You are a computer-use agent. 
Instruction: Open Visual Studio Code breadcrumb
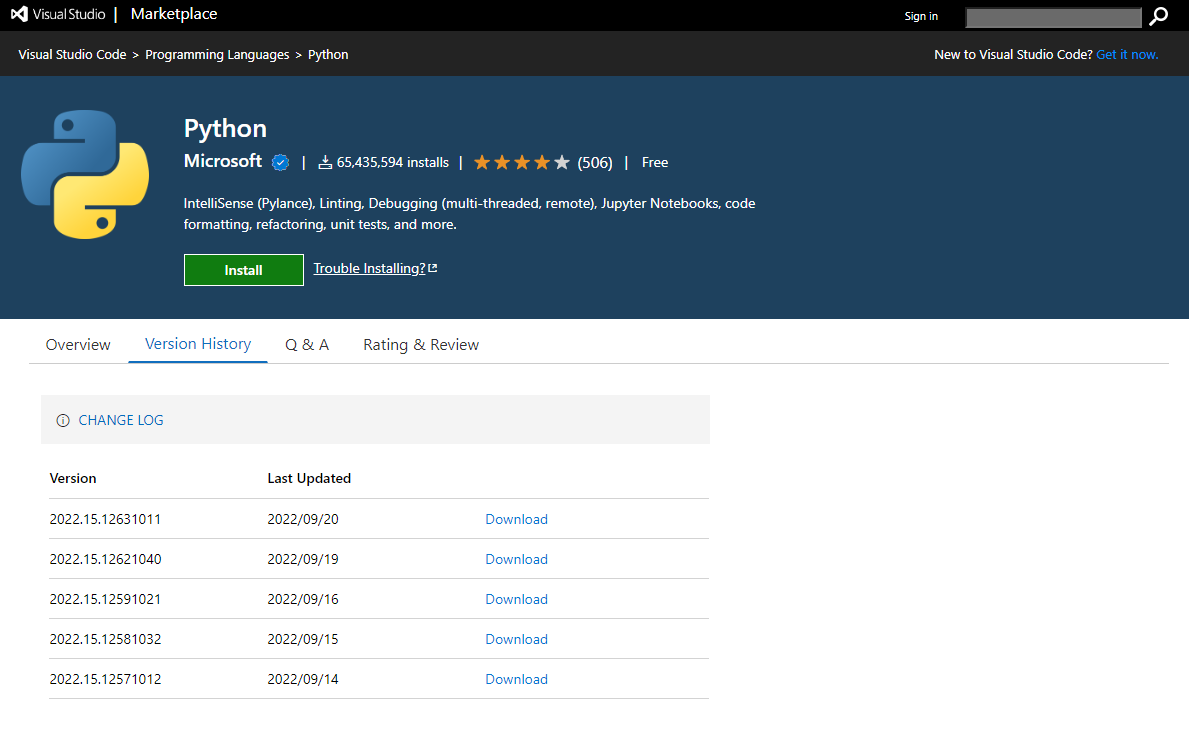click(72, 55)
